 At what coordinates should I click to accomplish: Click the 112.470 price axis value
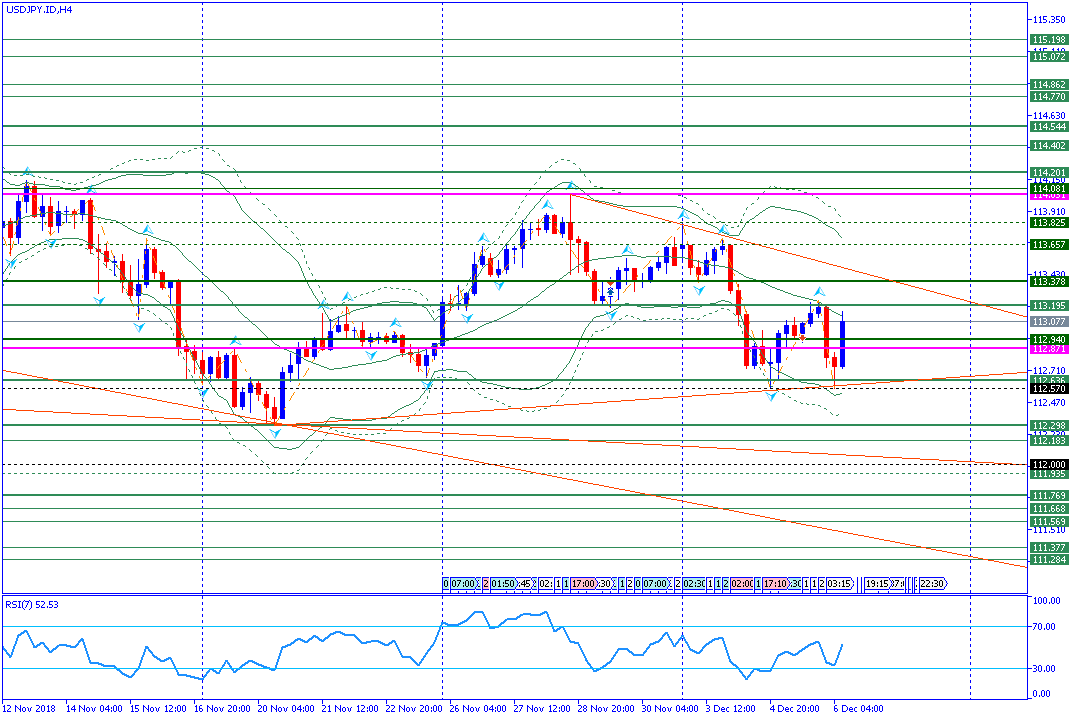(1050, 402)
